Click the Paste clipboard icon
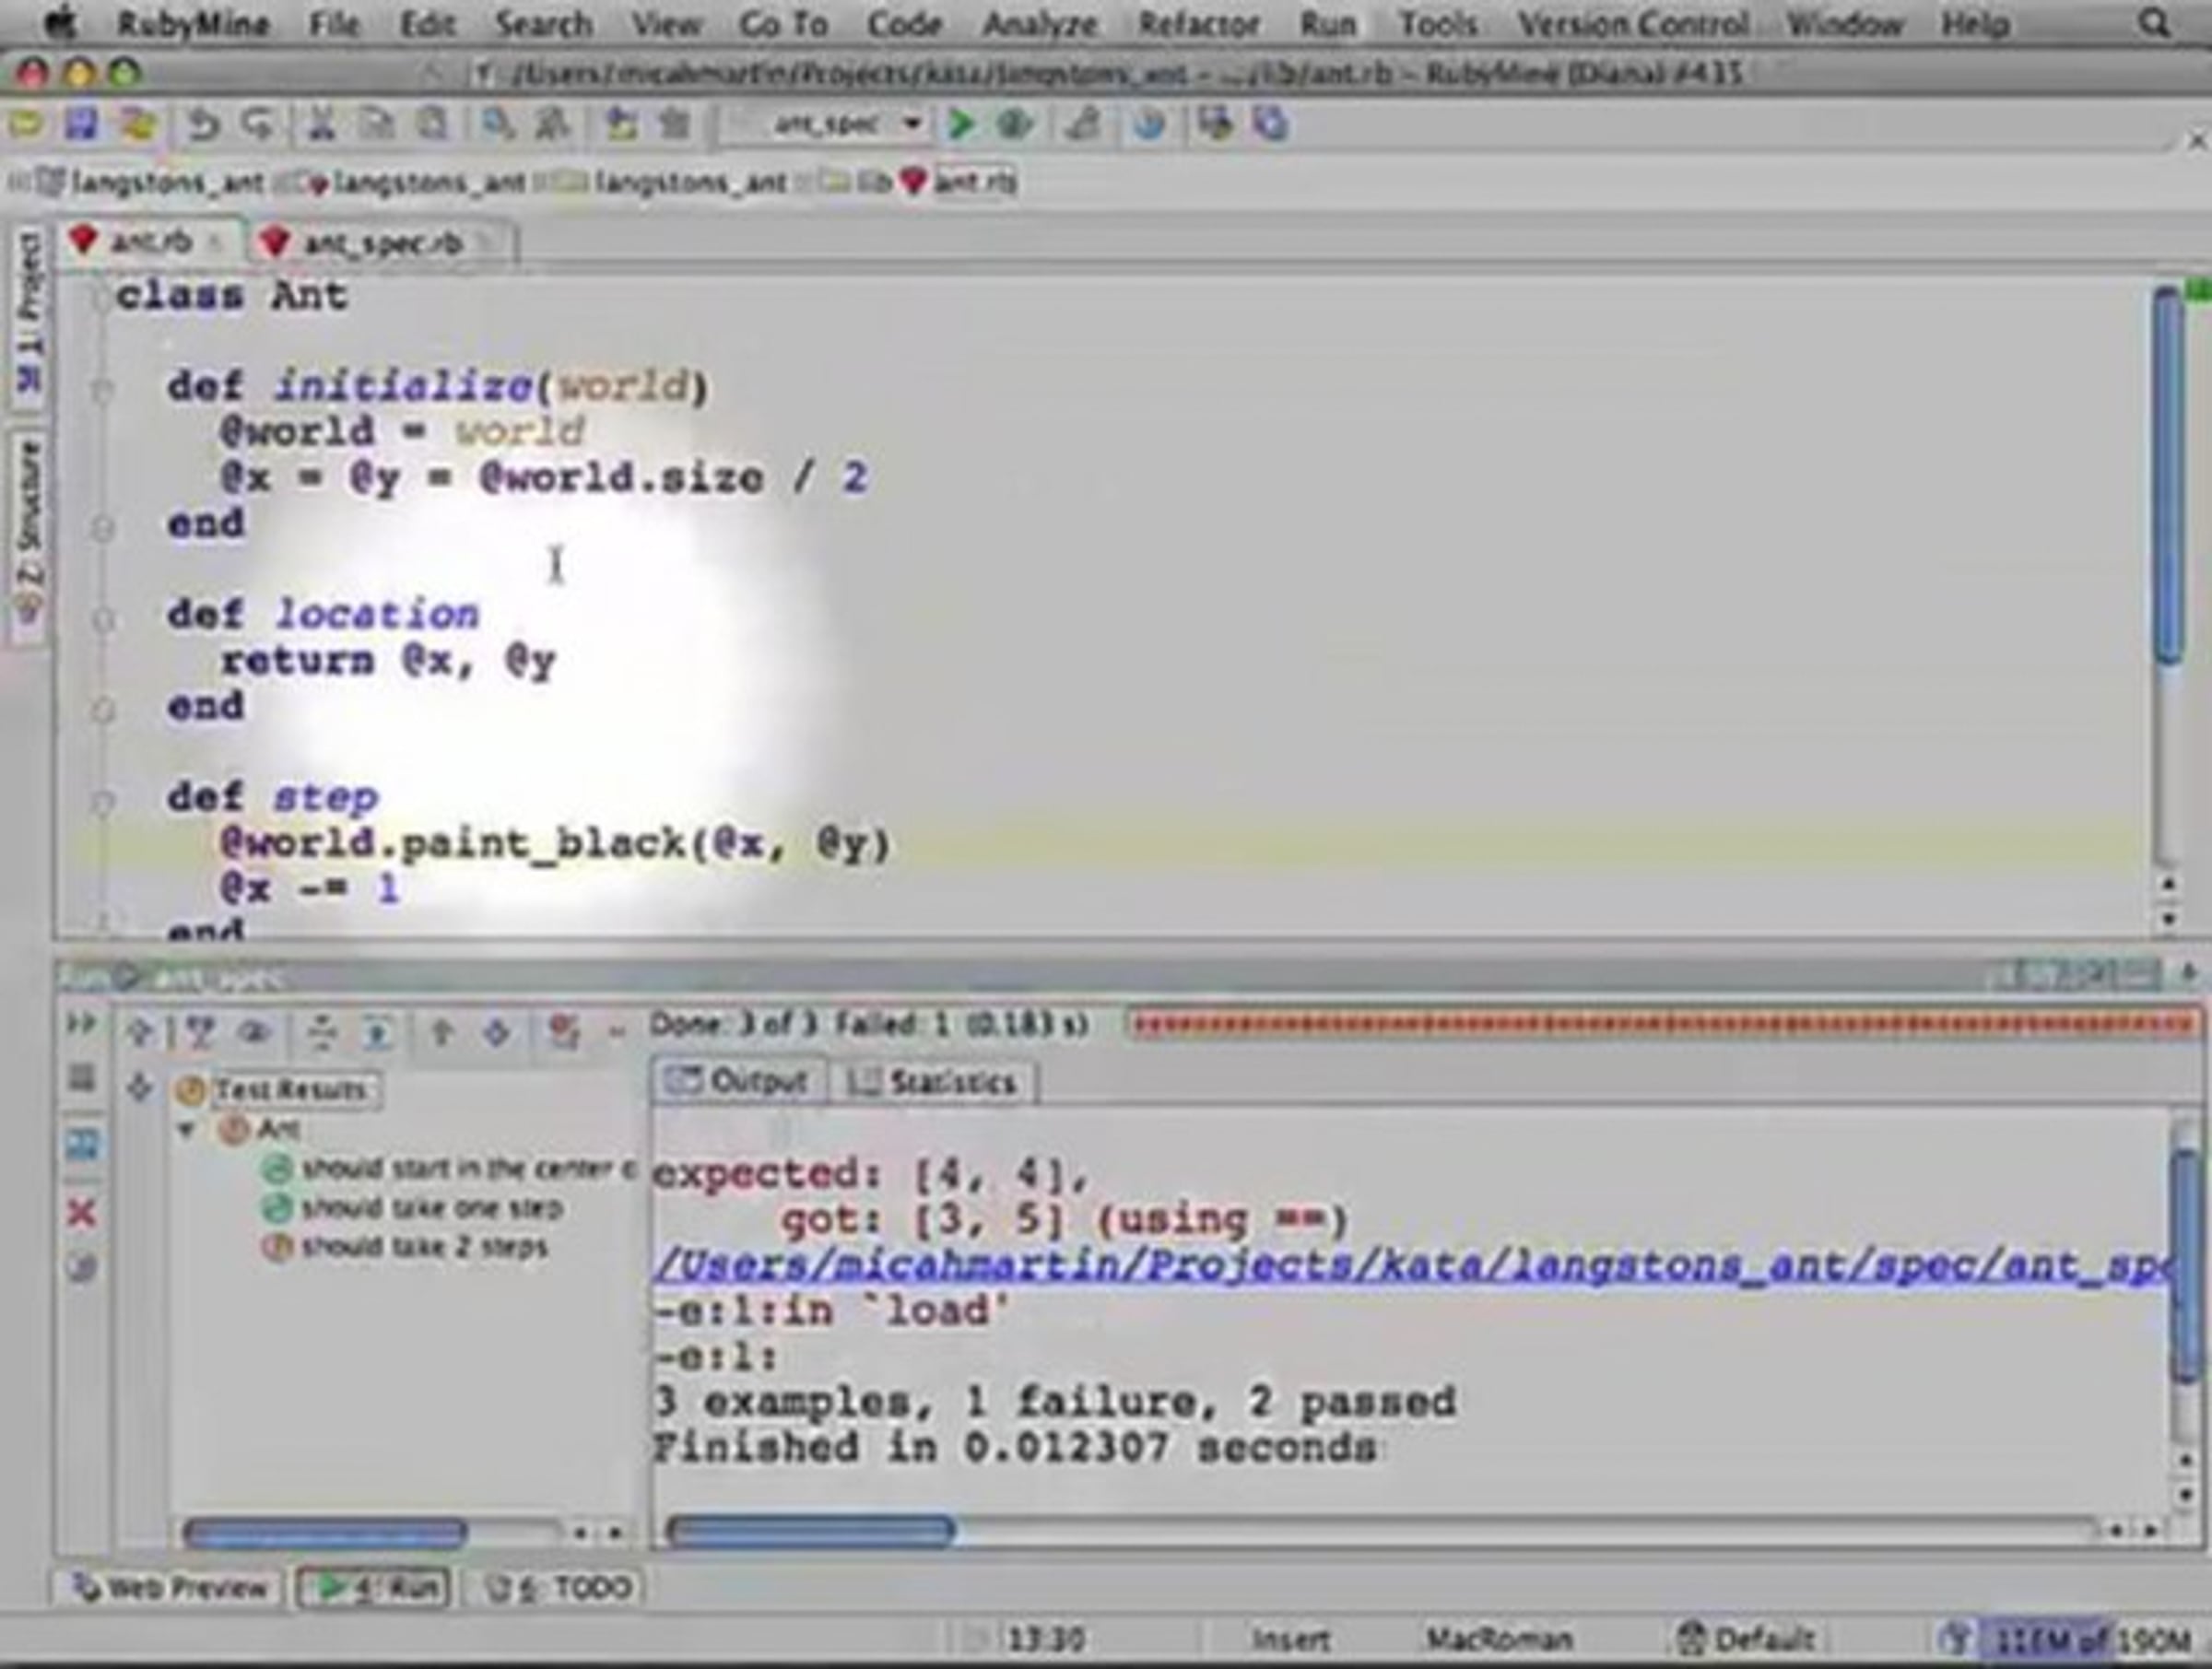 point(432,124)
